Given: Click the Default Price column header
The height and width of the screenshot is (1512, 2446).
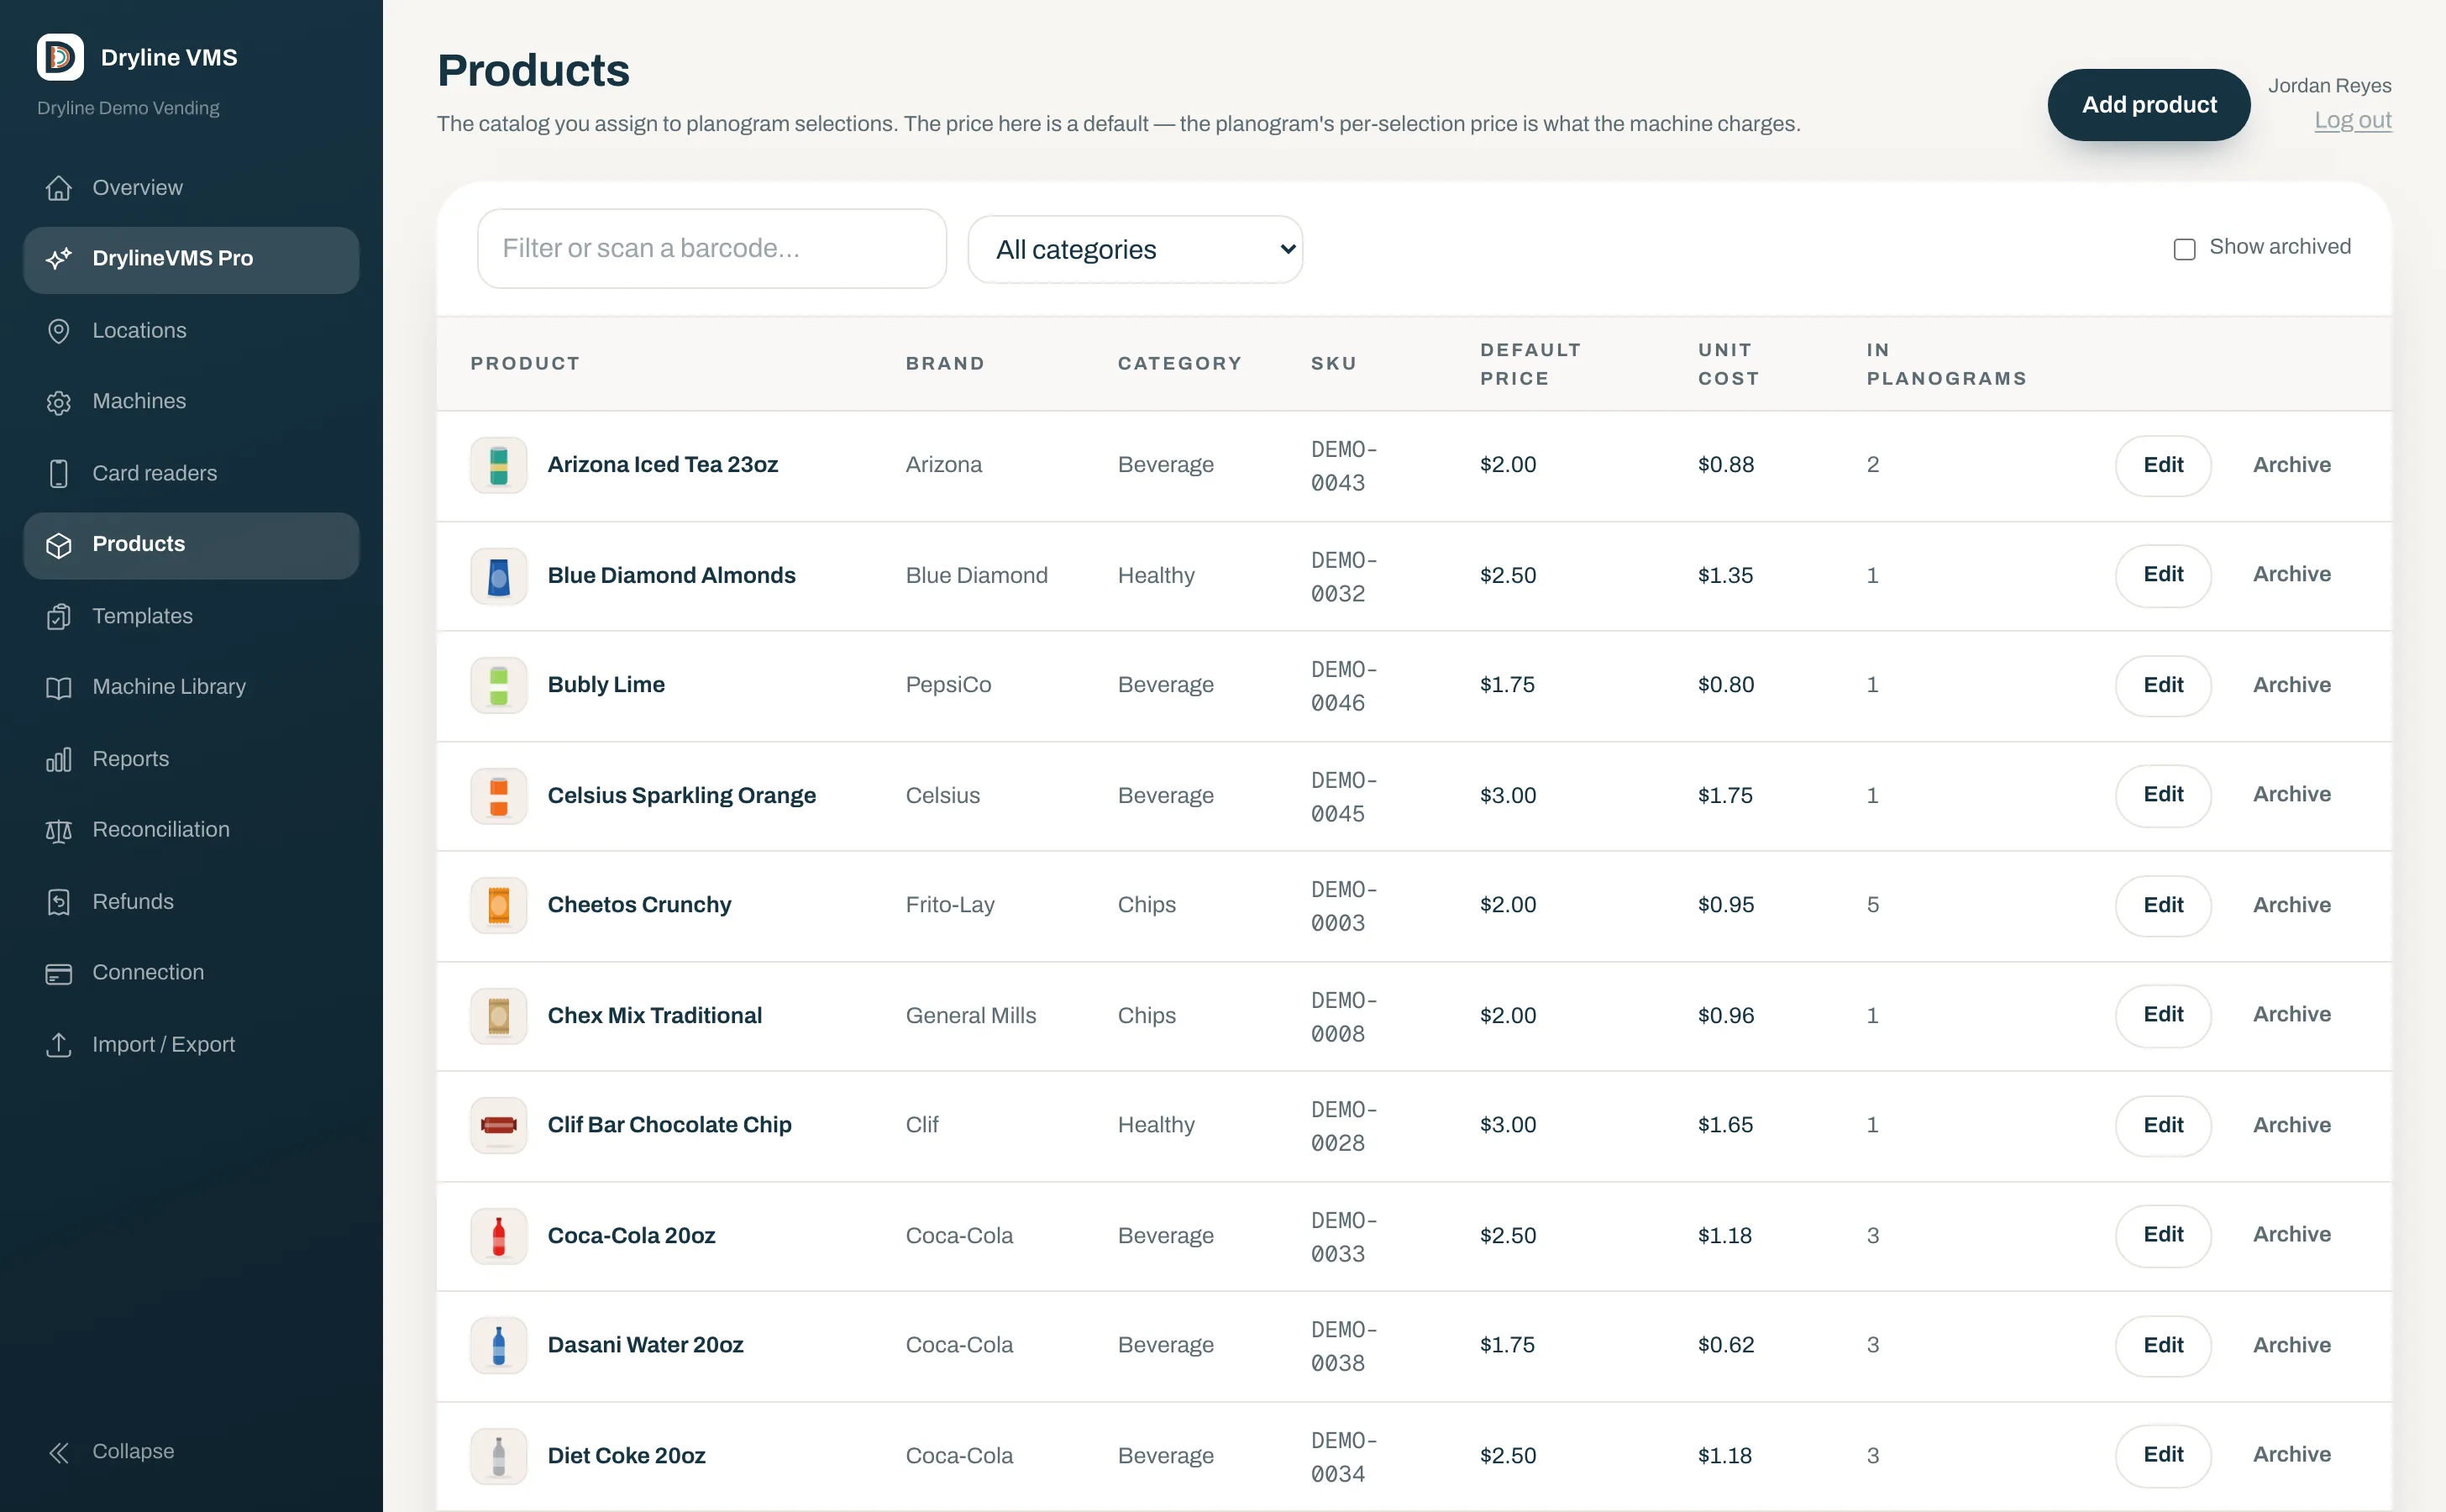Looking at the screenshot, I should (1530, 364).
